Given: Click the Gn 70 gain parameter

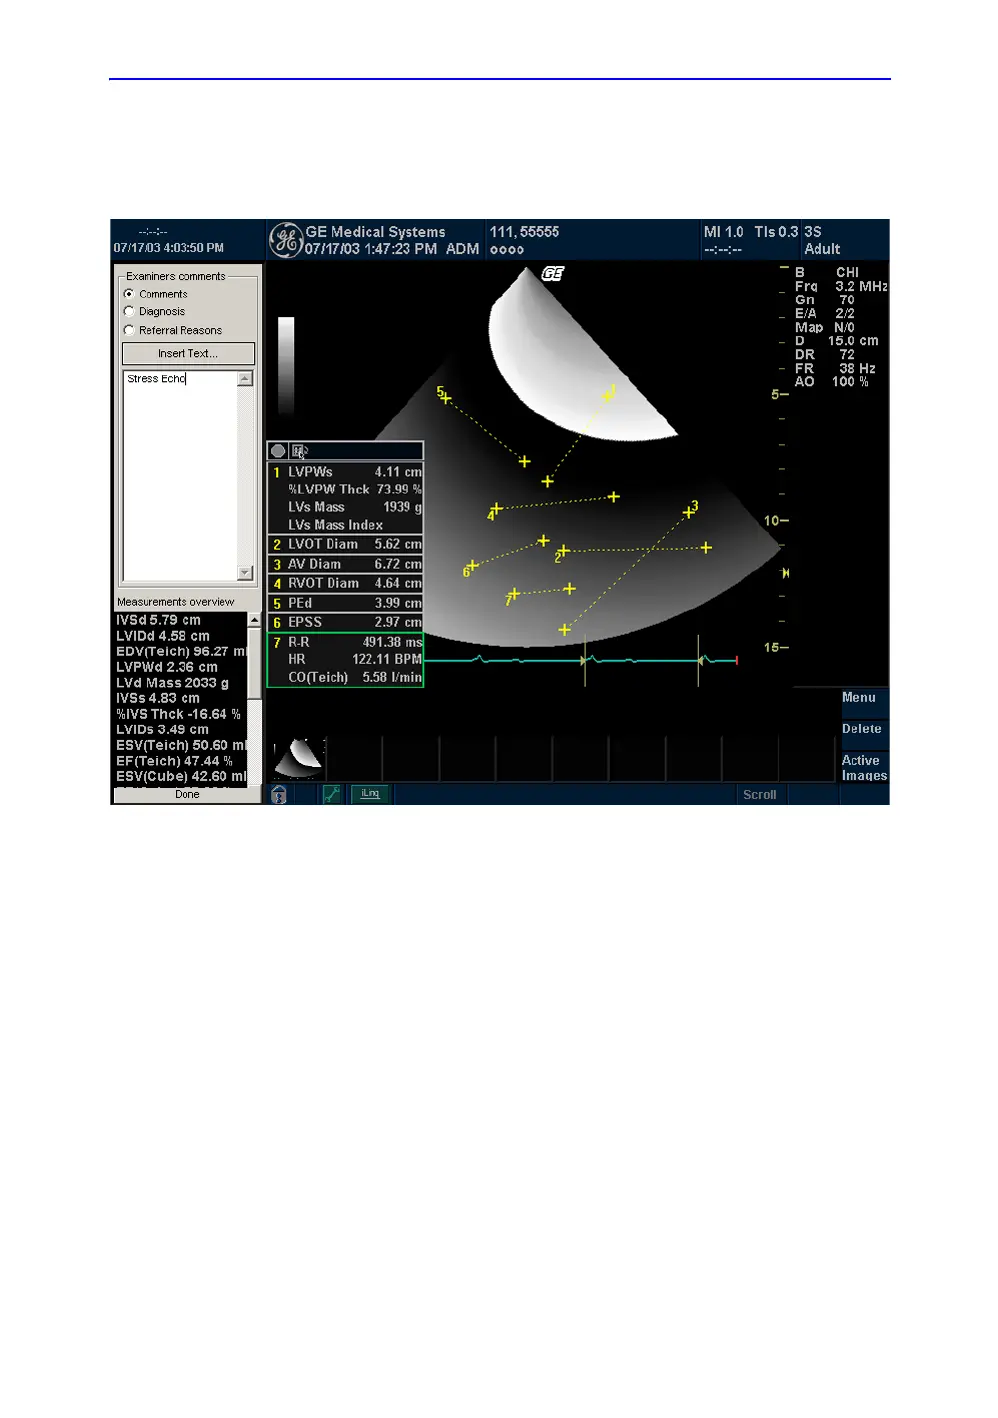Looking at the screenshot, I should [825, 300].
